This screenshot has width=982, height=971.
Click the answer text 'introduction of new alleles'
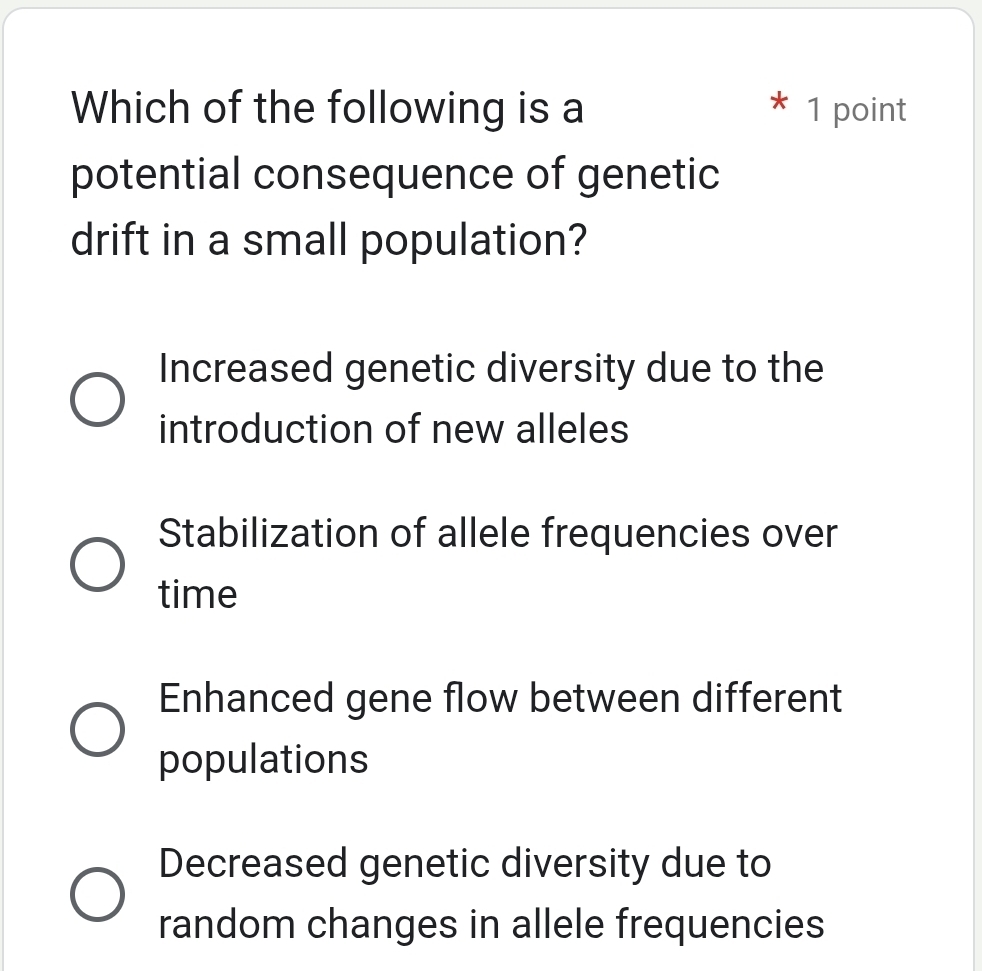tap(394, 429)
